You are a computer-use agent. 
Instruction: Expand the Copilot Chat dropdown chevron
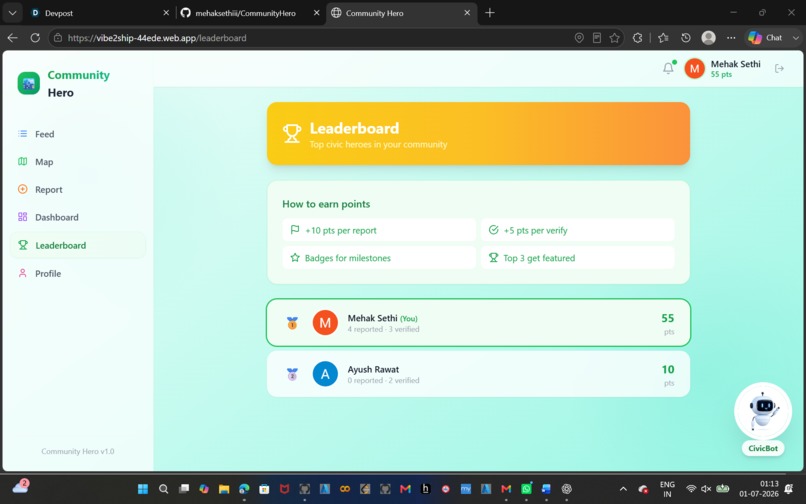[x=796, y=38]
